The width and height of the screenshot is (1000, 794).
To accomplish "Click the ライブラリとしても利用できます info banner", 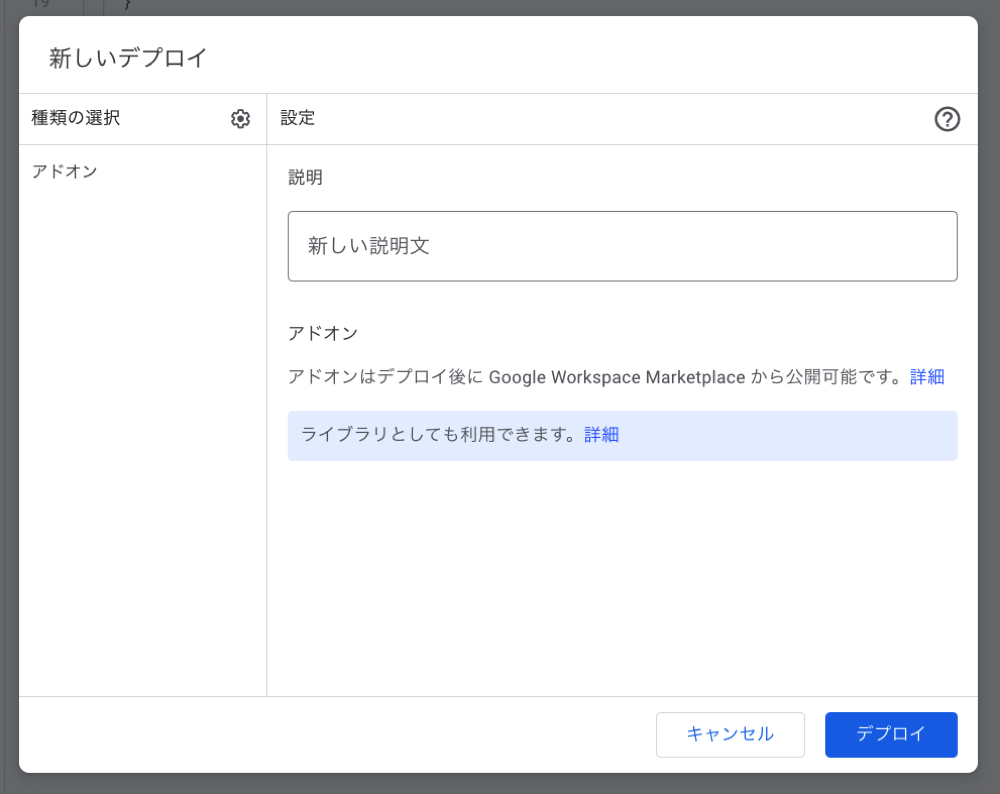I will coord(440,434).
